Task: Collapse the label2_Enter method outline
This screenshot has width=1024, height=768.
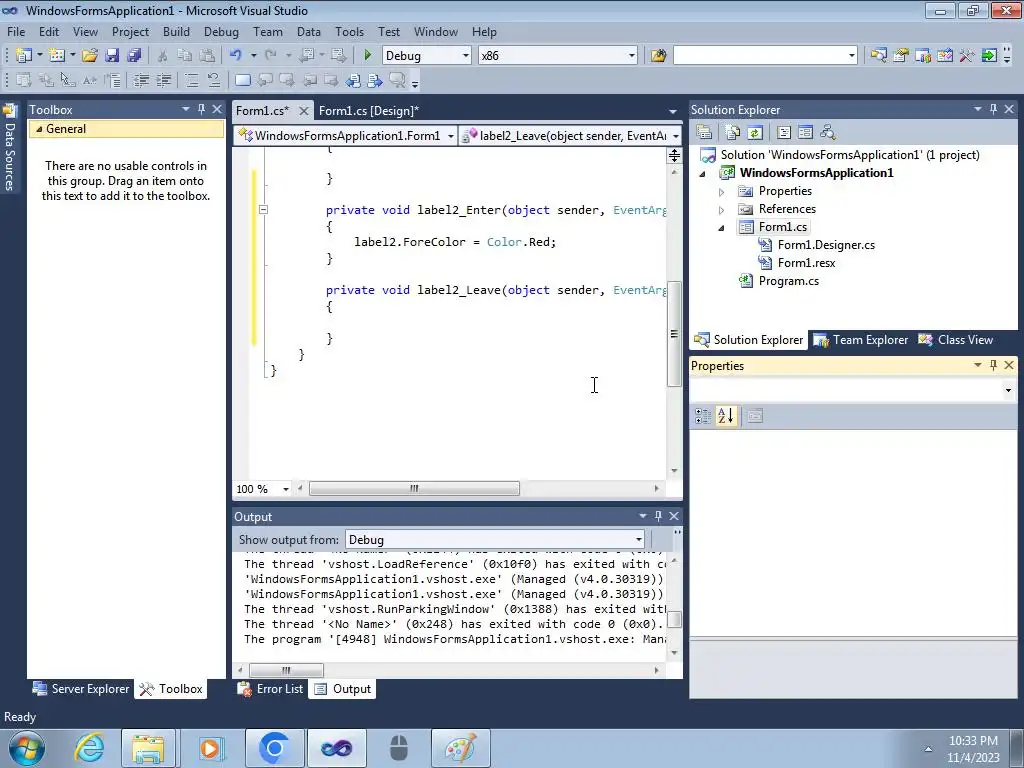Action: pos(263,210)
